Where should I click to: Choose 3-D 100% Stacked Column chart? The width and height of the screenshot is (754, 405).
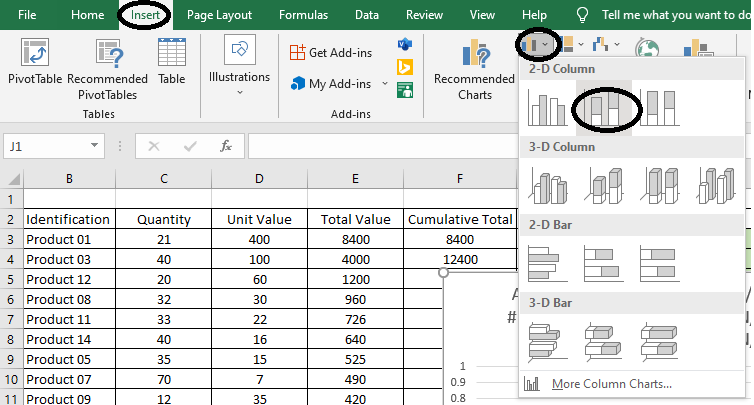(x=660, y=185)
